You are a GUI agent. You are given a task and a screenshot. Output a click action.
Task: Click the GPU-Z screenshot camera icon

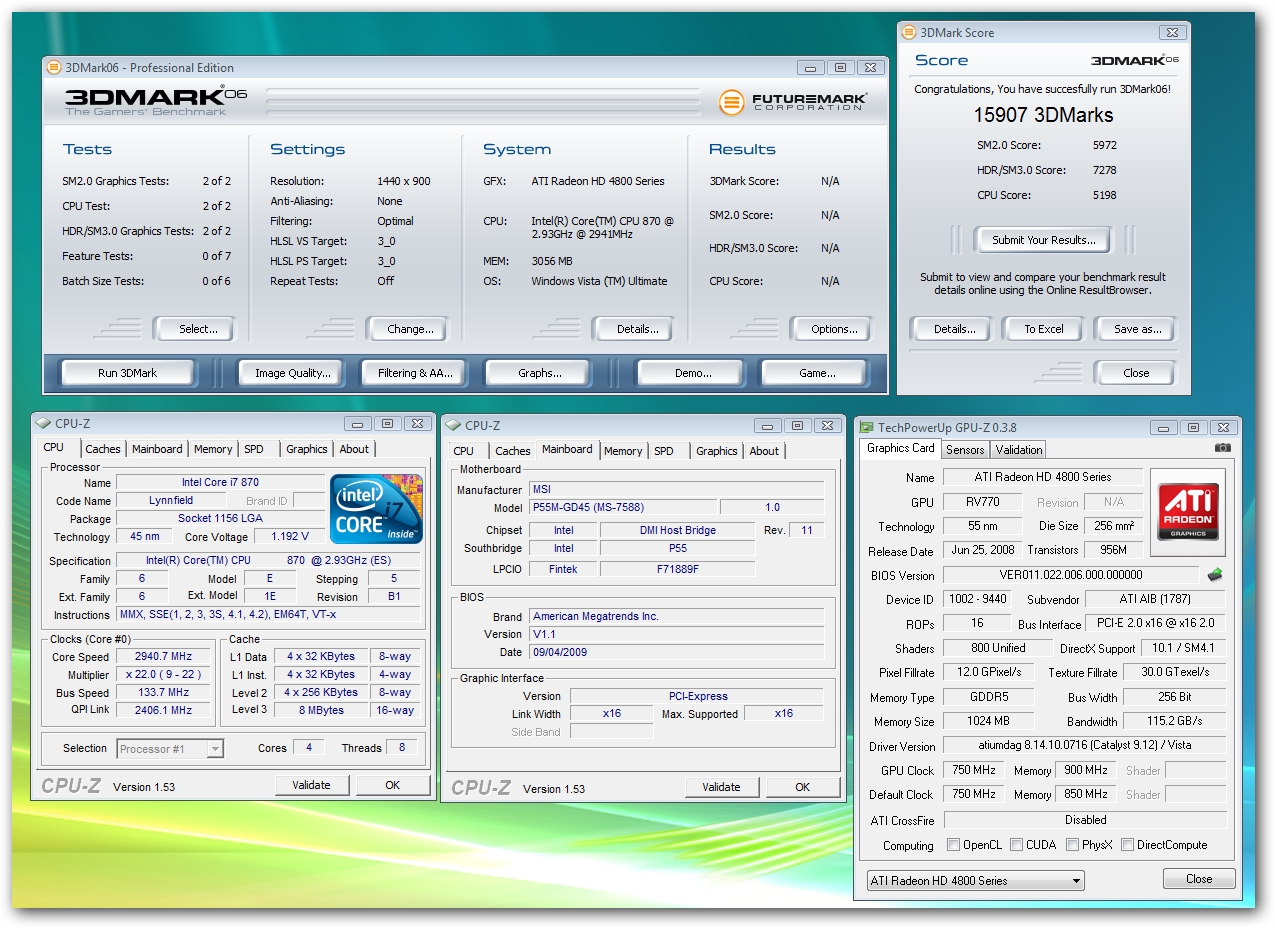[1222, 449]
